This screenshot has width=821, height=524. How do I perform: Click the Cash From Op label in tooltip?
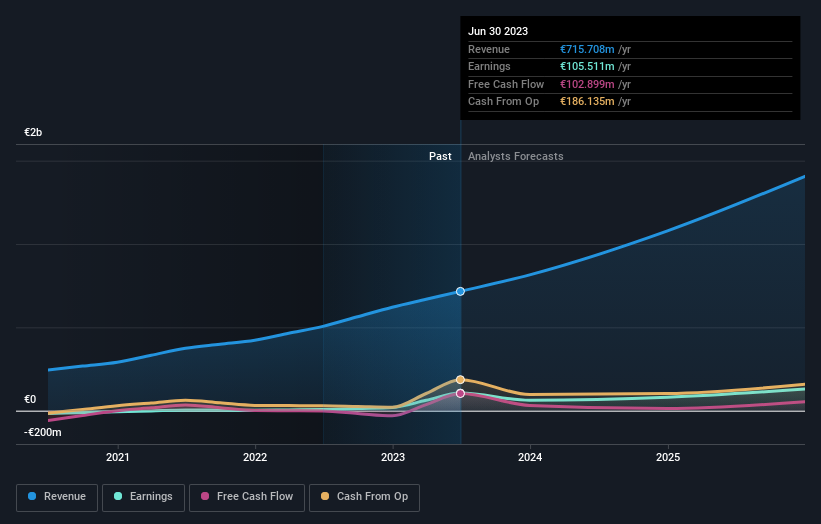[x=503, y=102]
